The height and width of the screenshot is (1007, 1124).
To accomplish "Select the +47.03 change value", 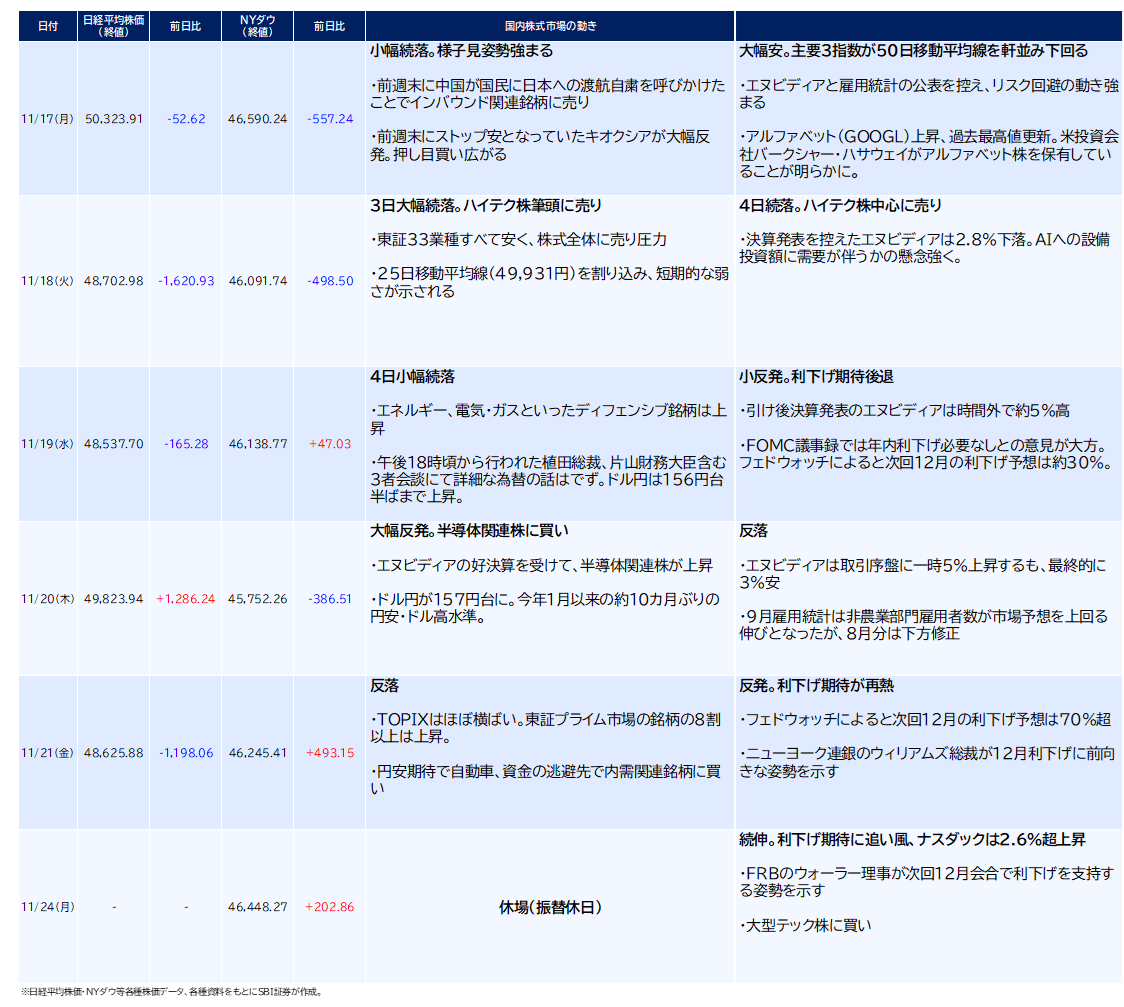I will [329, 443].
